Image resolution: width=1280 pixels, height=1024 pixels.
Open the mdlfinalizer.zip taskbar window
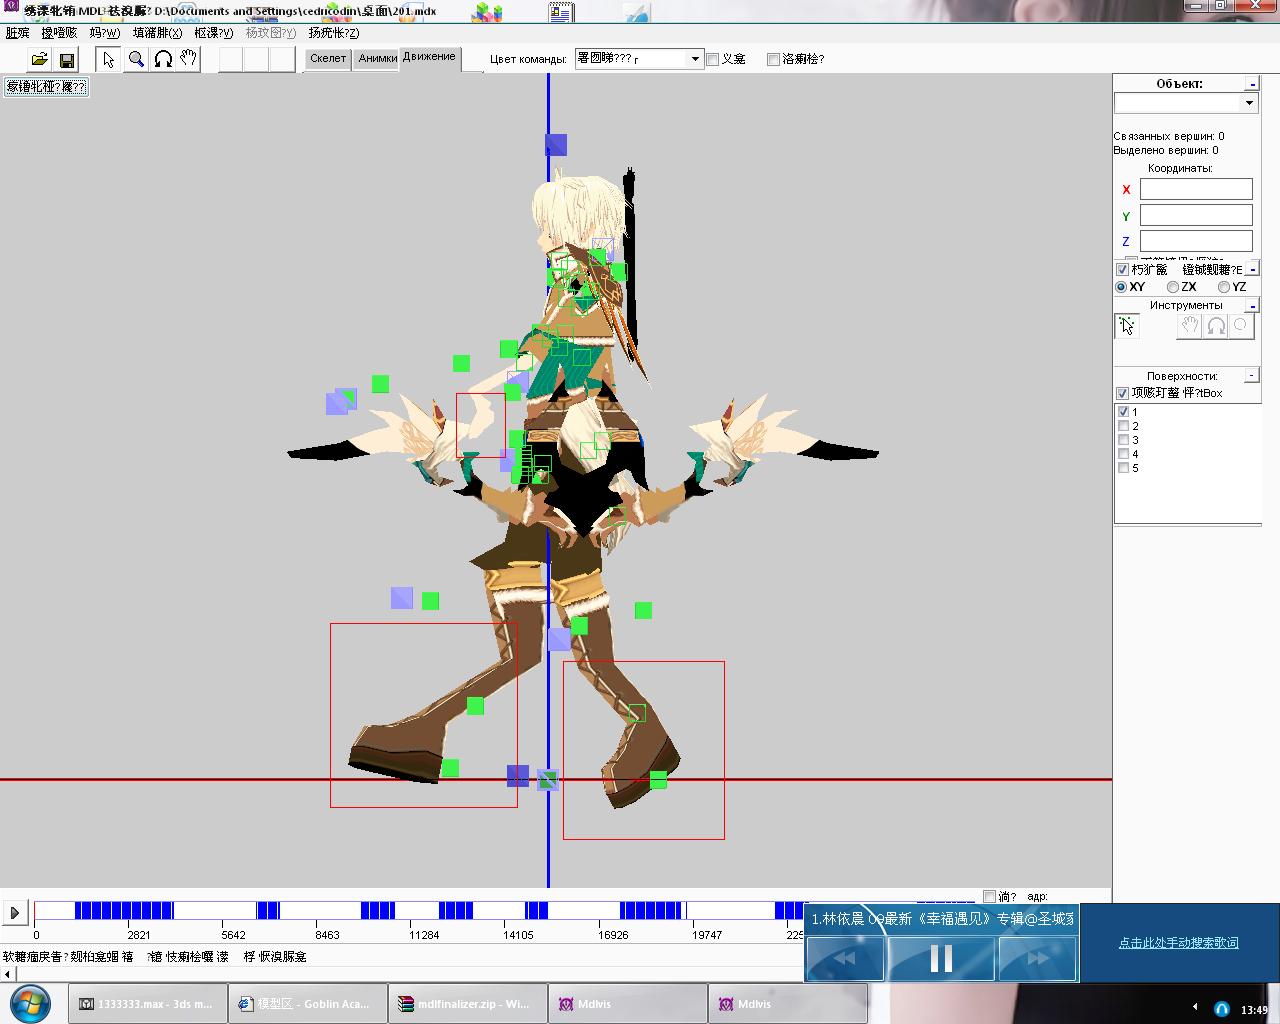[x=467, y=1004]
